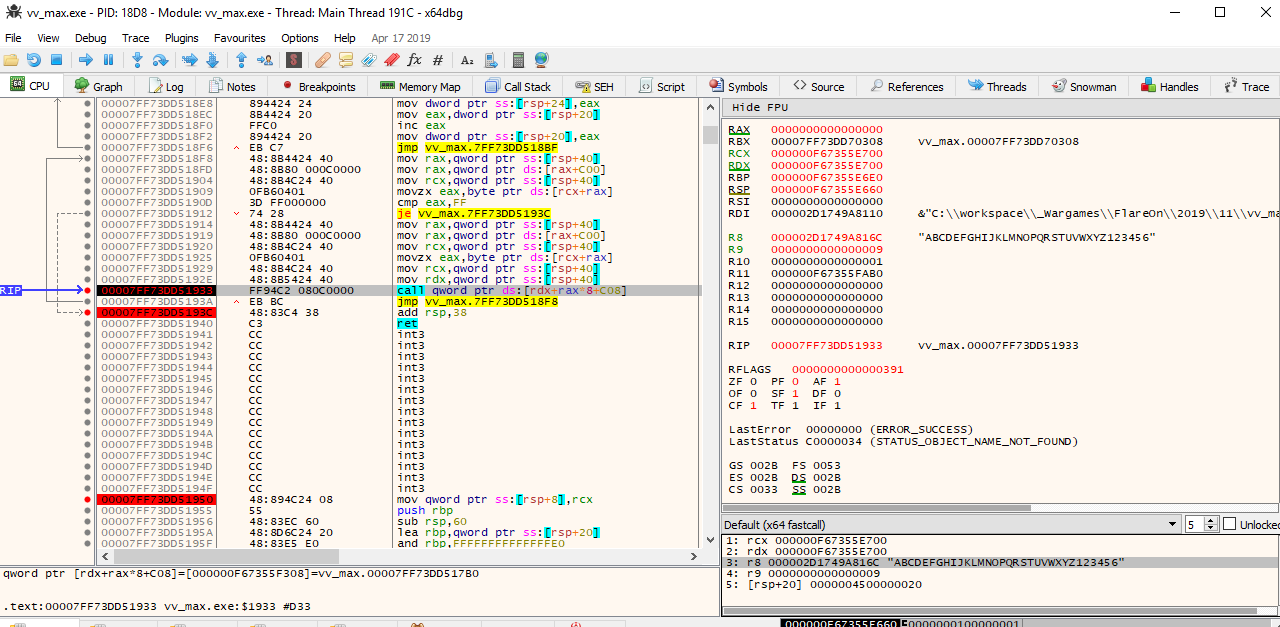Open the Debug menu
Screen dimensions: 1280x627
click(90, 38)
